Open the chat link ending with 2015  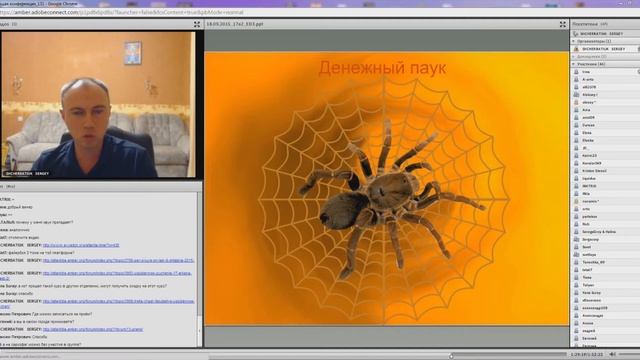coord(118,260)
